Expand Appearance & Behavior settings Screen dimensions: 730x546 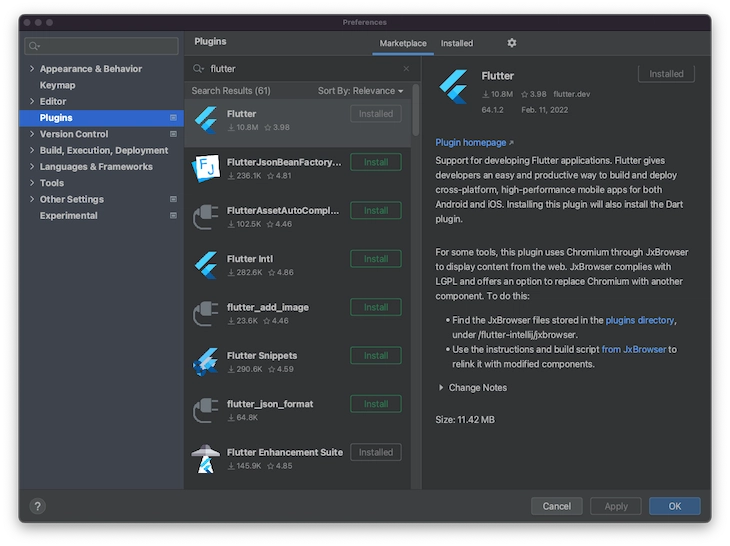pyautogui.click(x=32, y=69)
